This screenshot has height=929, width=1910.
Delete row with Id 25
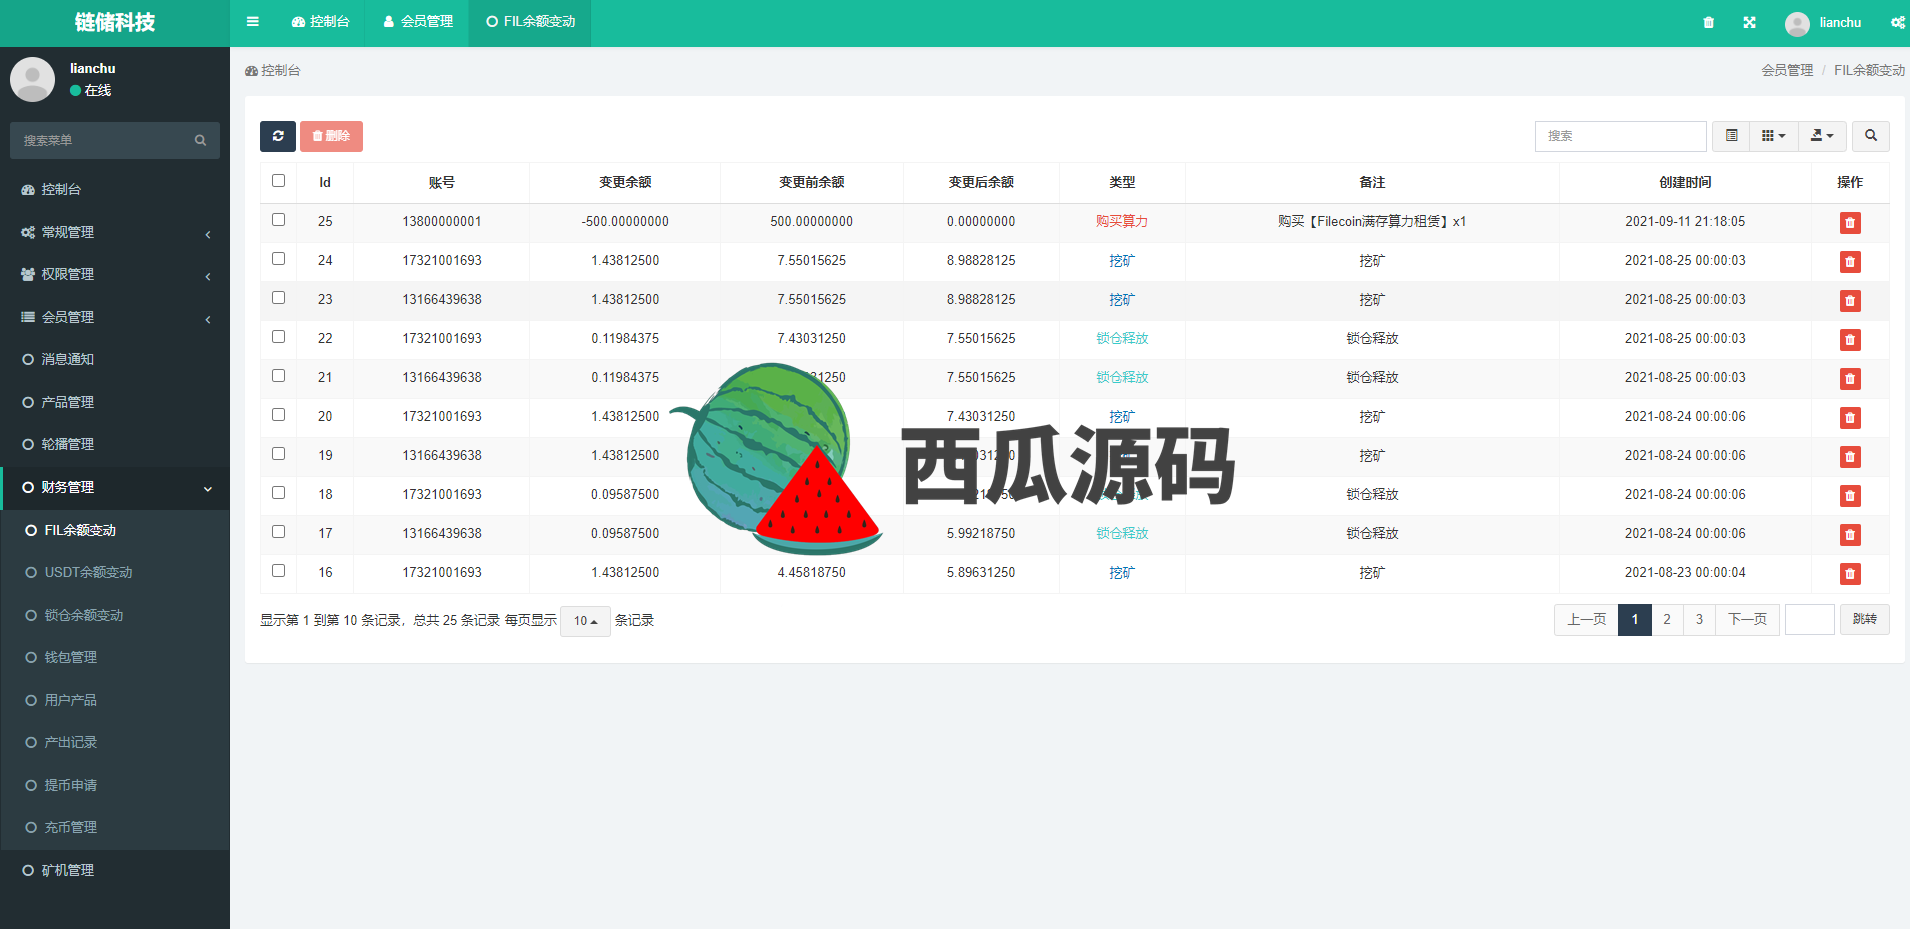click(1850, 223)
